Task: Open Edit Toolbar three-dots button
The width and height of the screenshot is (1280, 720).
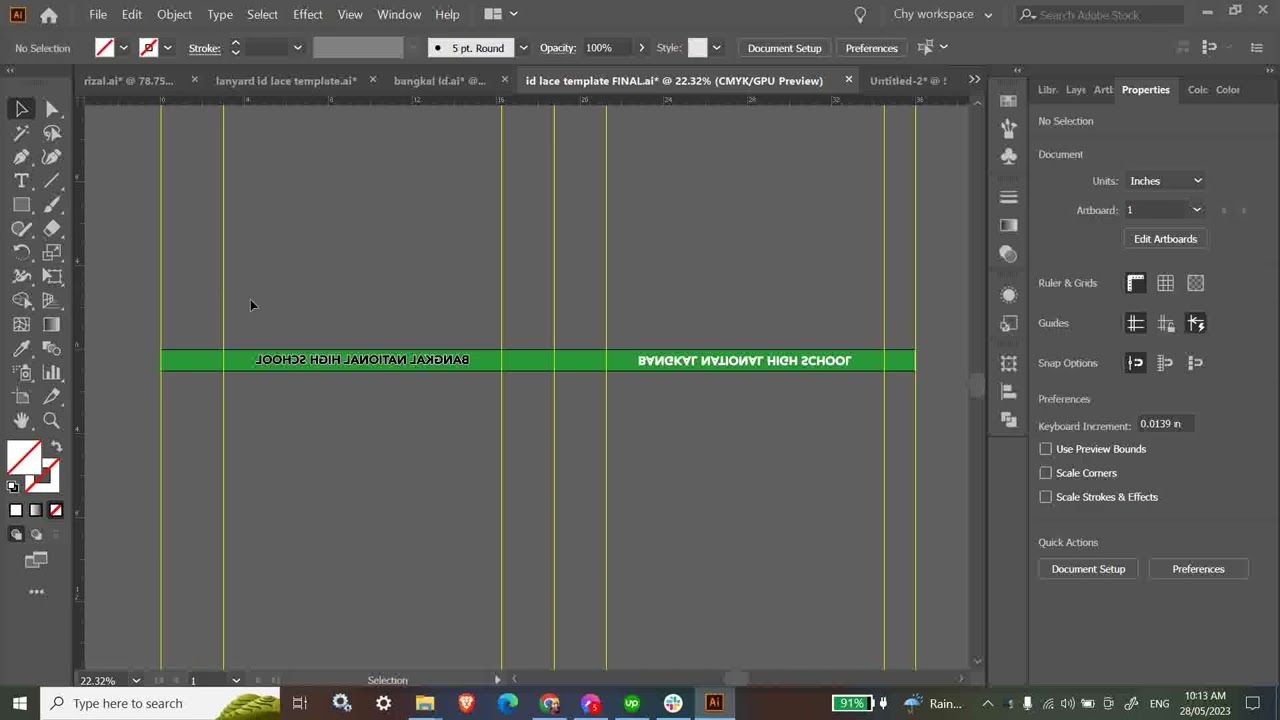Action: 36,591
